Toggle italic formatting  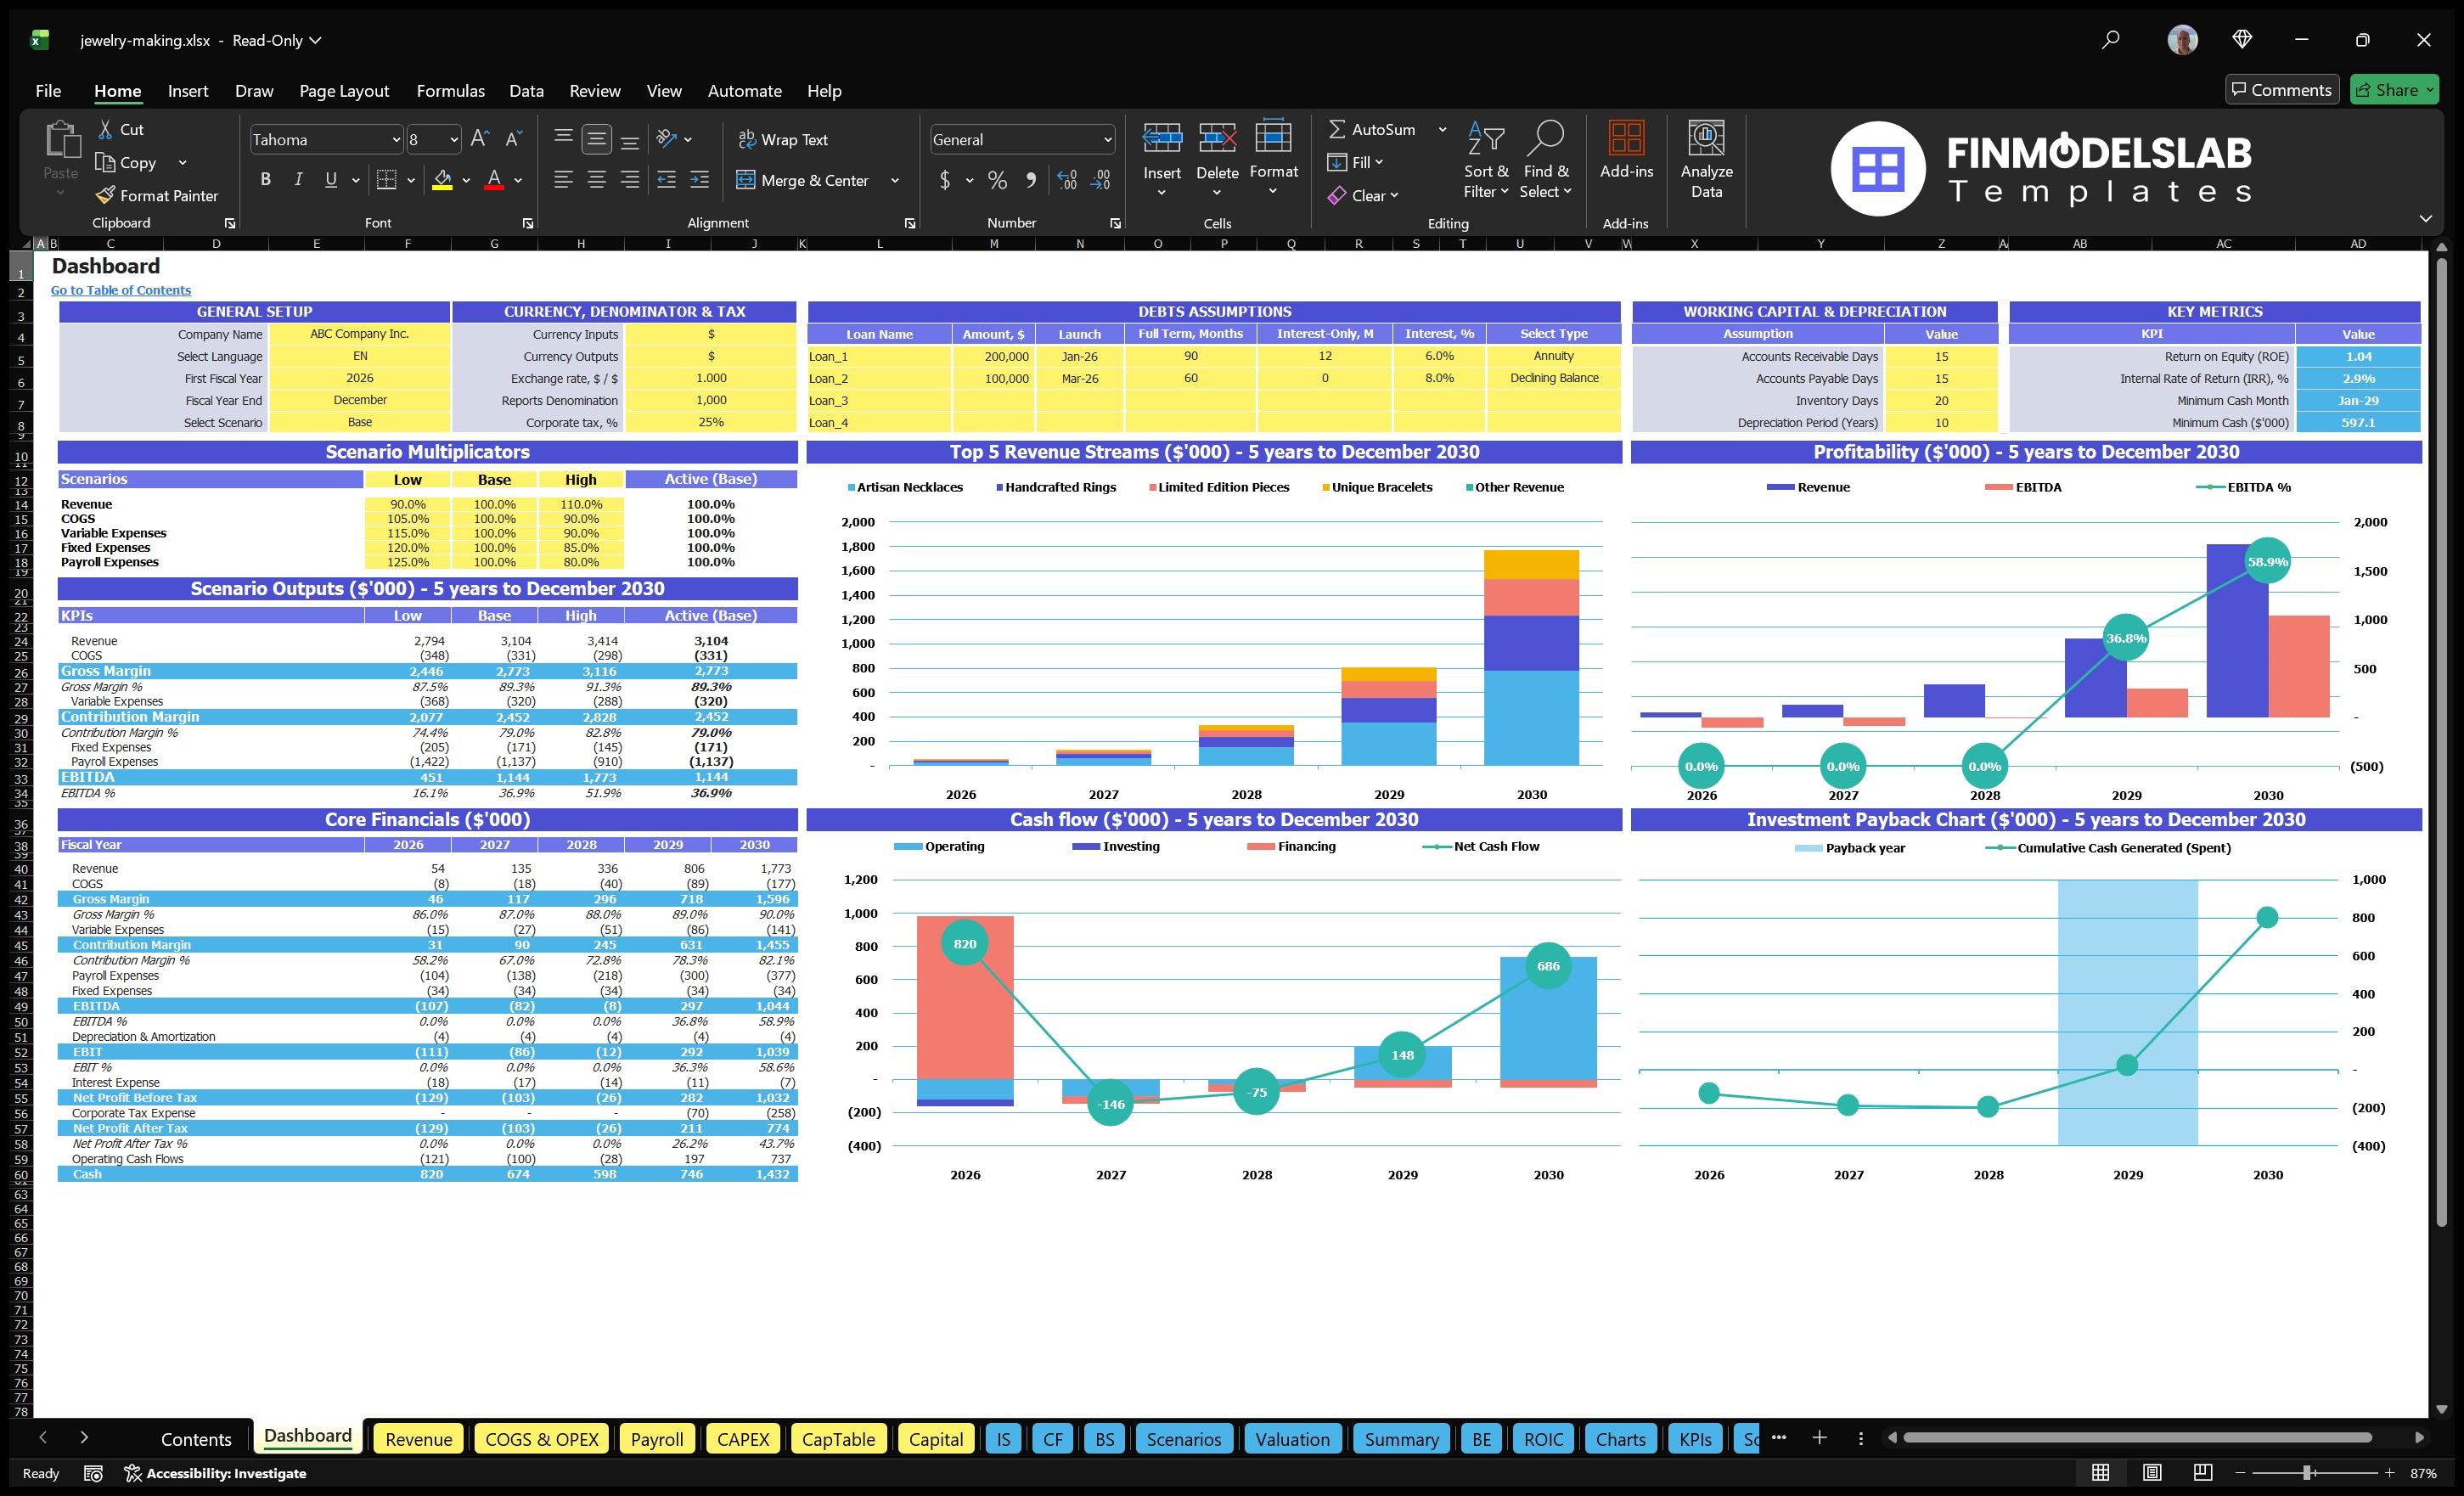point(297,179)
